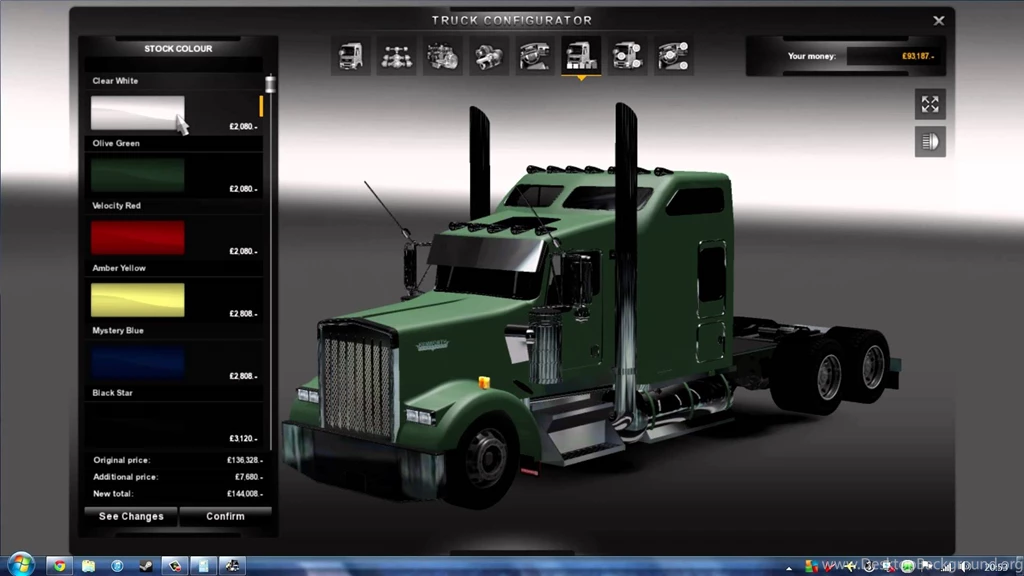Open the chassis configuration category
The image size is (1024, 576).
click(x=396, y=56)
